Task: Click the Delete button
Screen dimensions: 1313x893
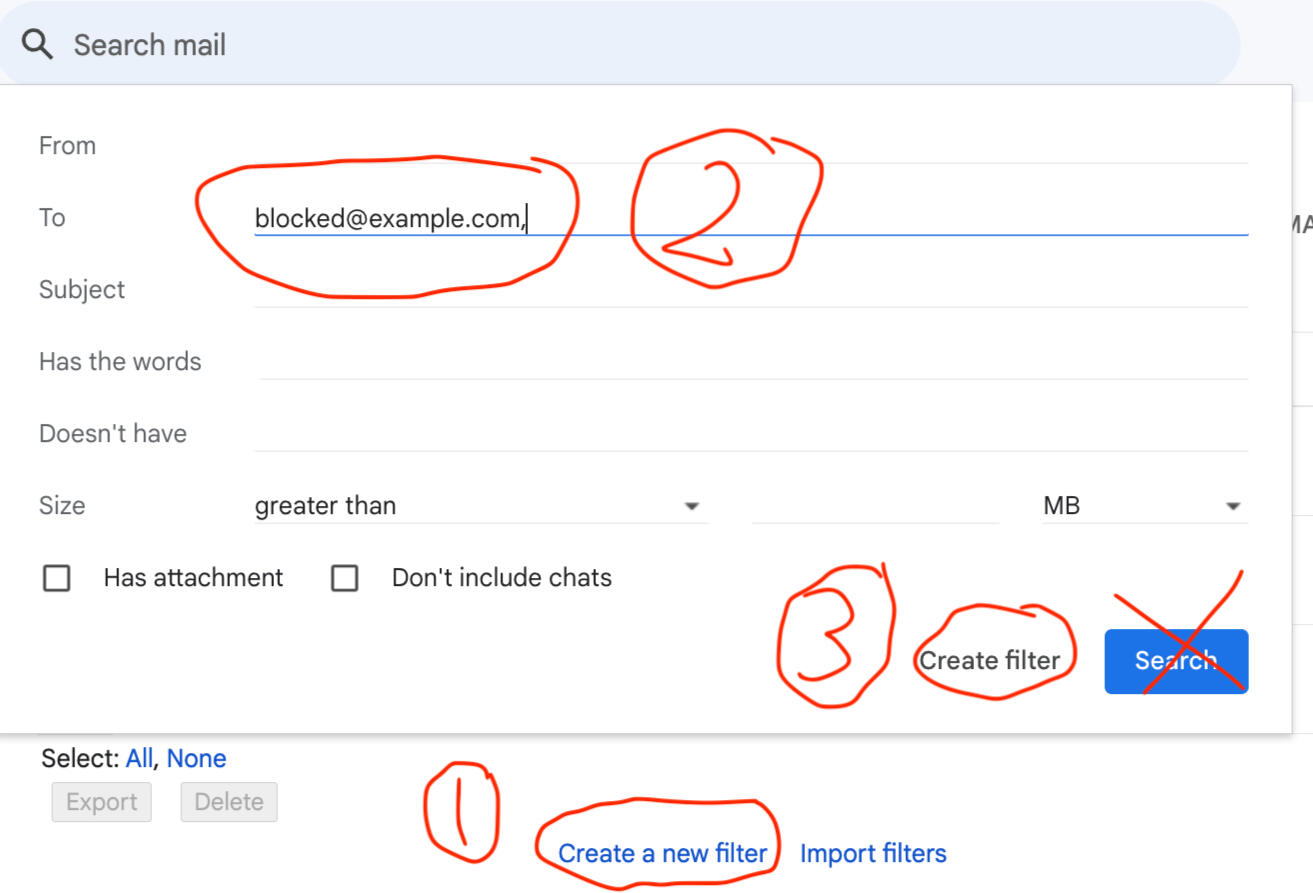Action: click(229, 802)
